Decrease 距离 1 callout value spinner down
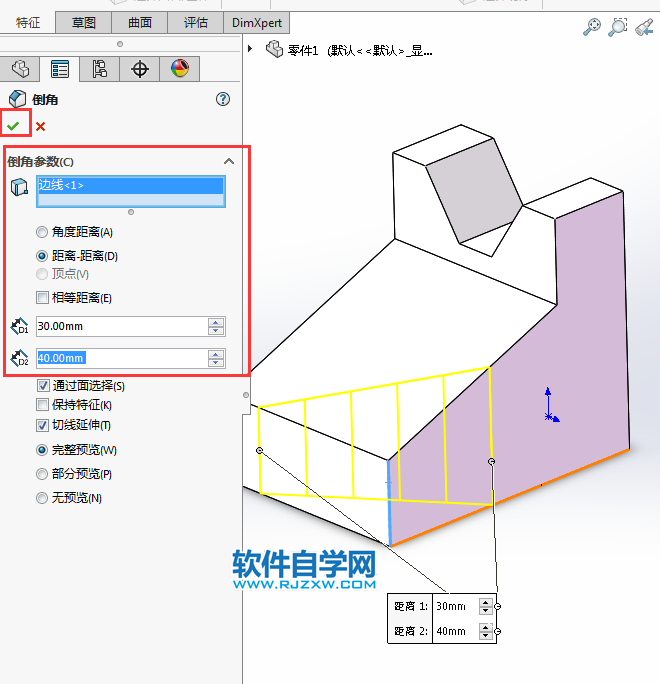This screenshot has height=684, width=660. pos(486,610)
